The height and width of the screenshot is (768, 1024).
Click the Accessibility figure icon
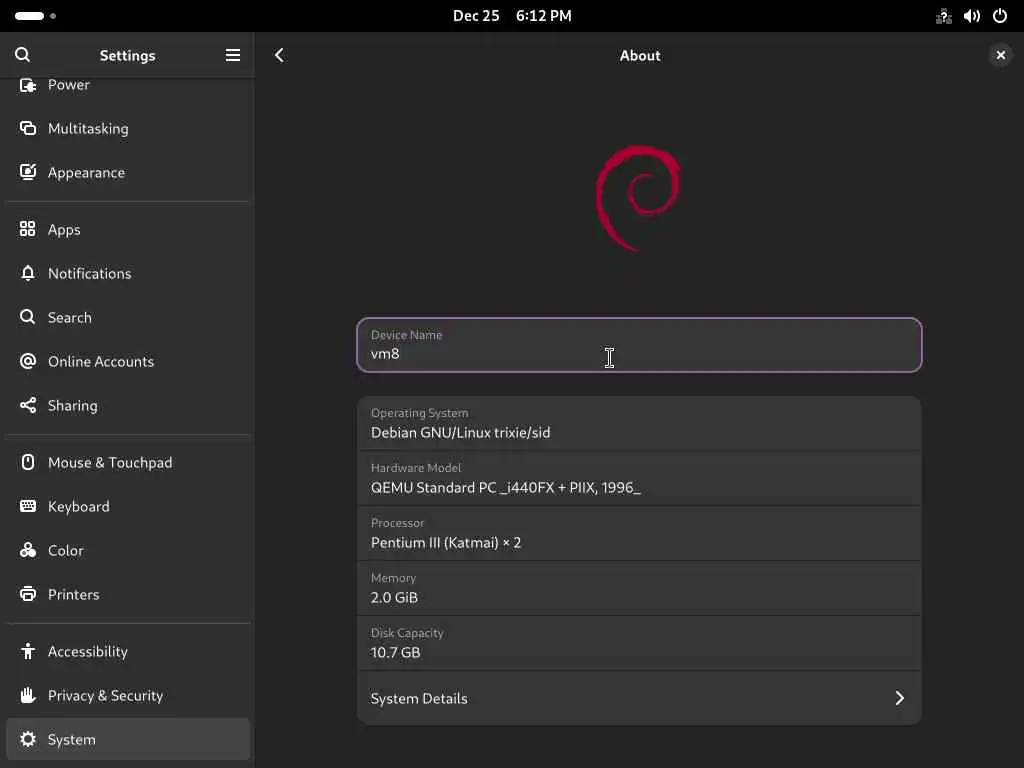click(27, 651)
